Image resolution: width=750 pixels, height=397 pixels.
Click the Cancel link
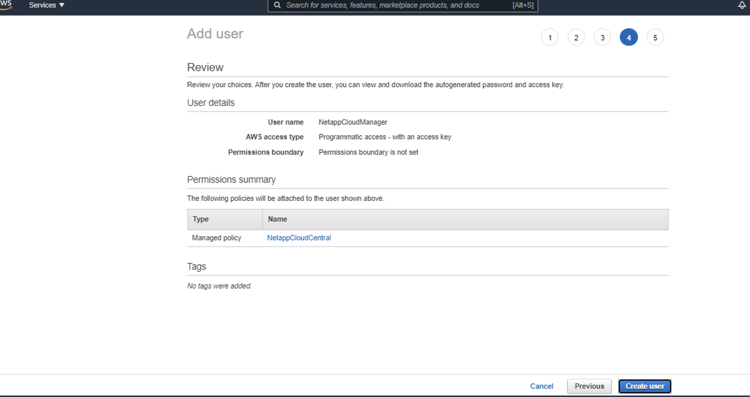[541, 386]
